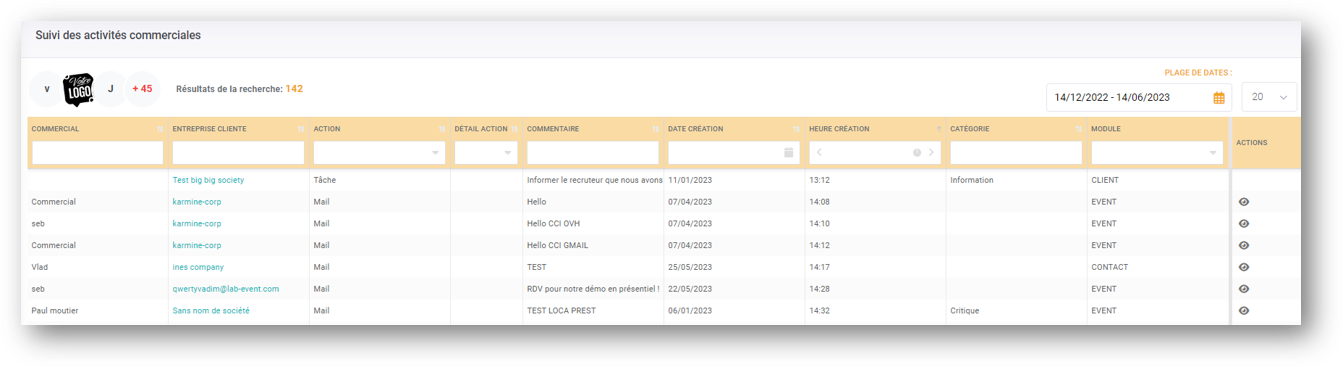Select the Votre Logo avatar
This screenshot has height=367, width=1343.
[79, 89]
